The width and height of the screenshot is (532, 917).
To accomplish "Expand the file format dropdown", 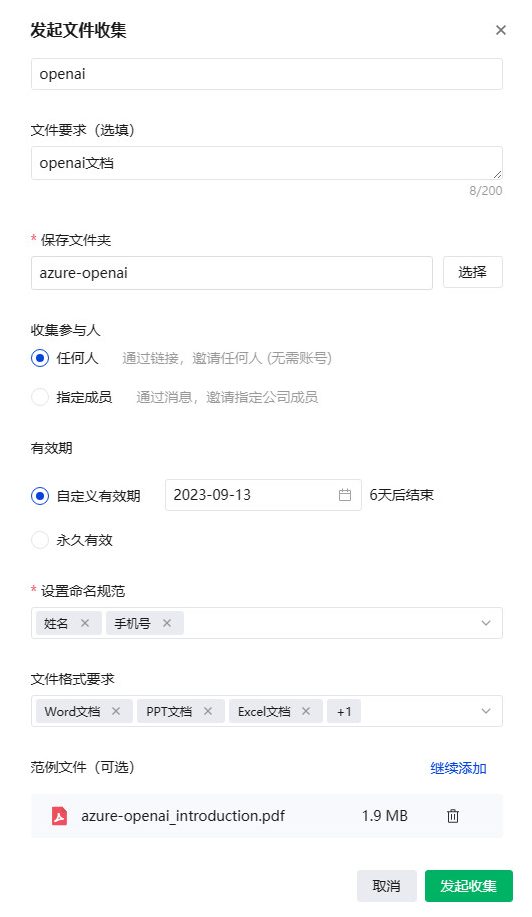I will pyautogui.click(x=486, y=711).
